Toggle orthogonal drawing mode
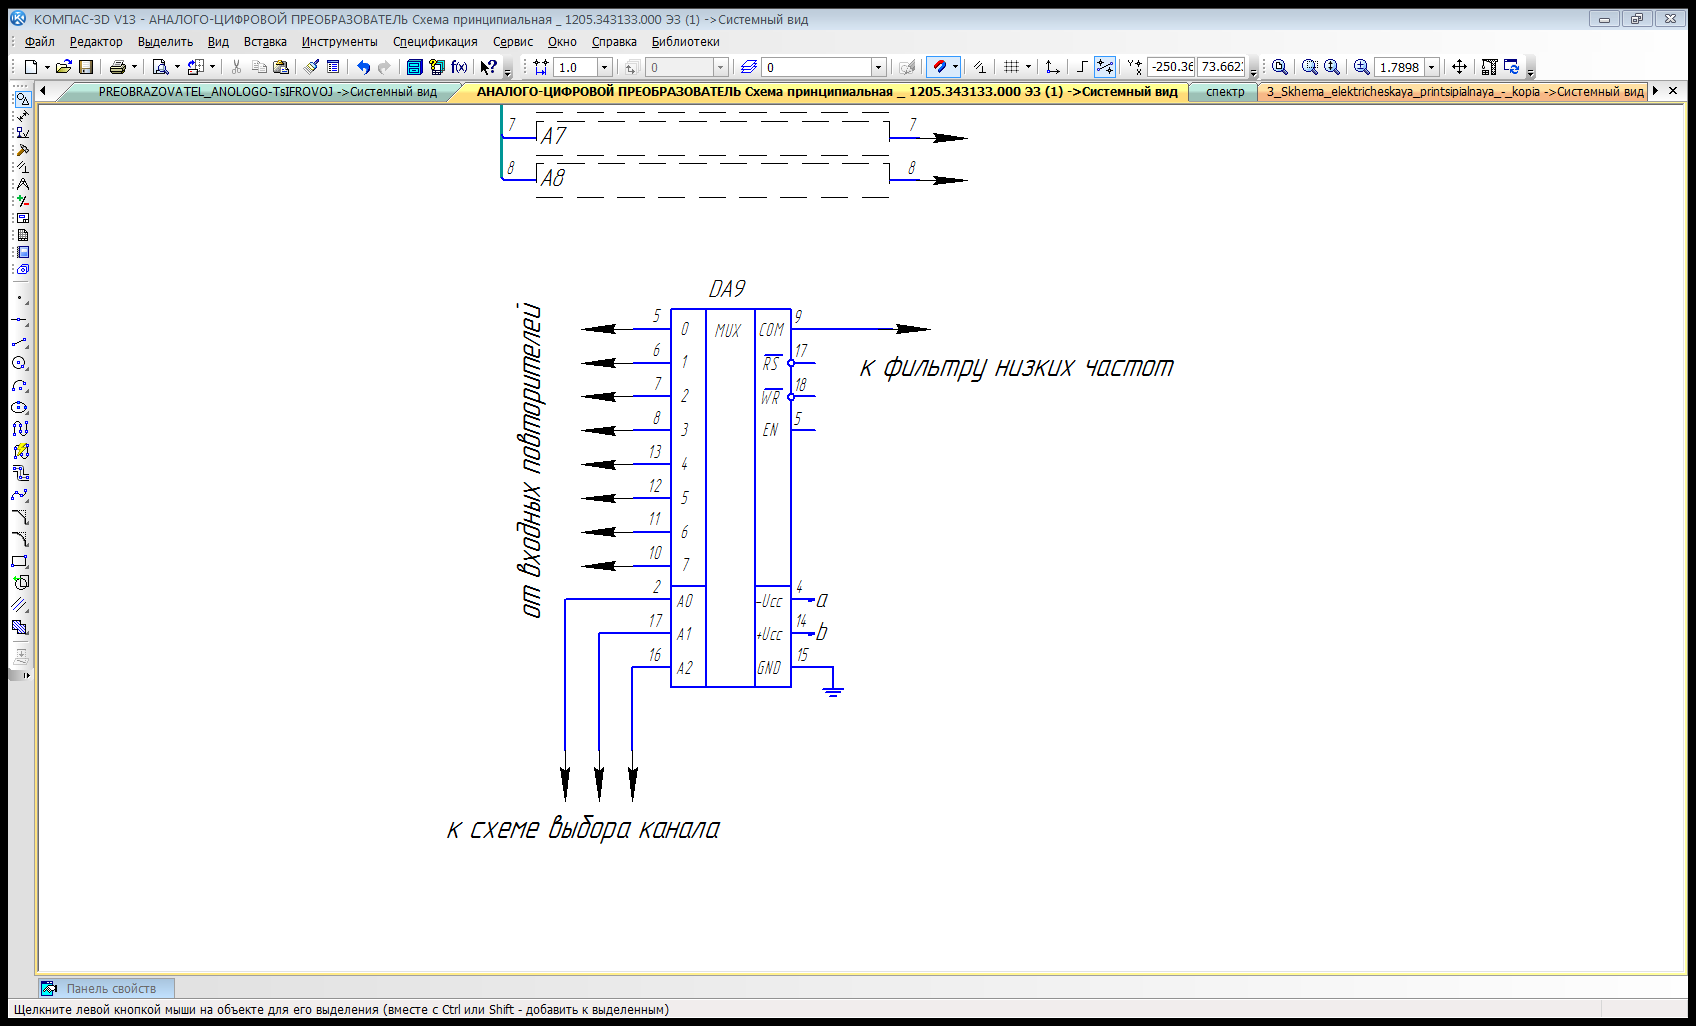Screen dimensions: 1696x1026 click(1082, 67)
